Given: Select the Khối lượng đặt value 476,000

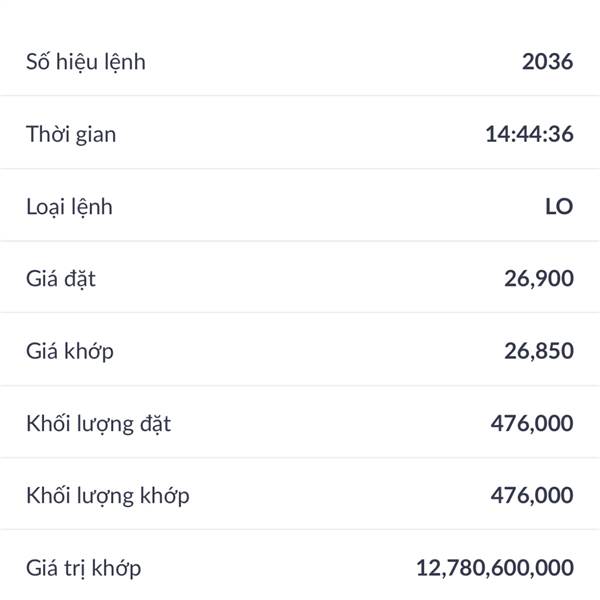Looking at the screenshot, I should pos(532,423).
